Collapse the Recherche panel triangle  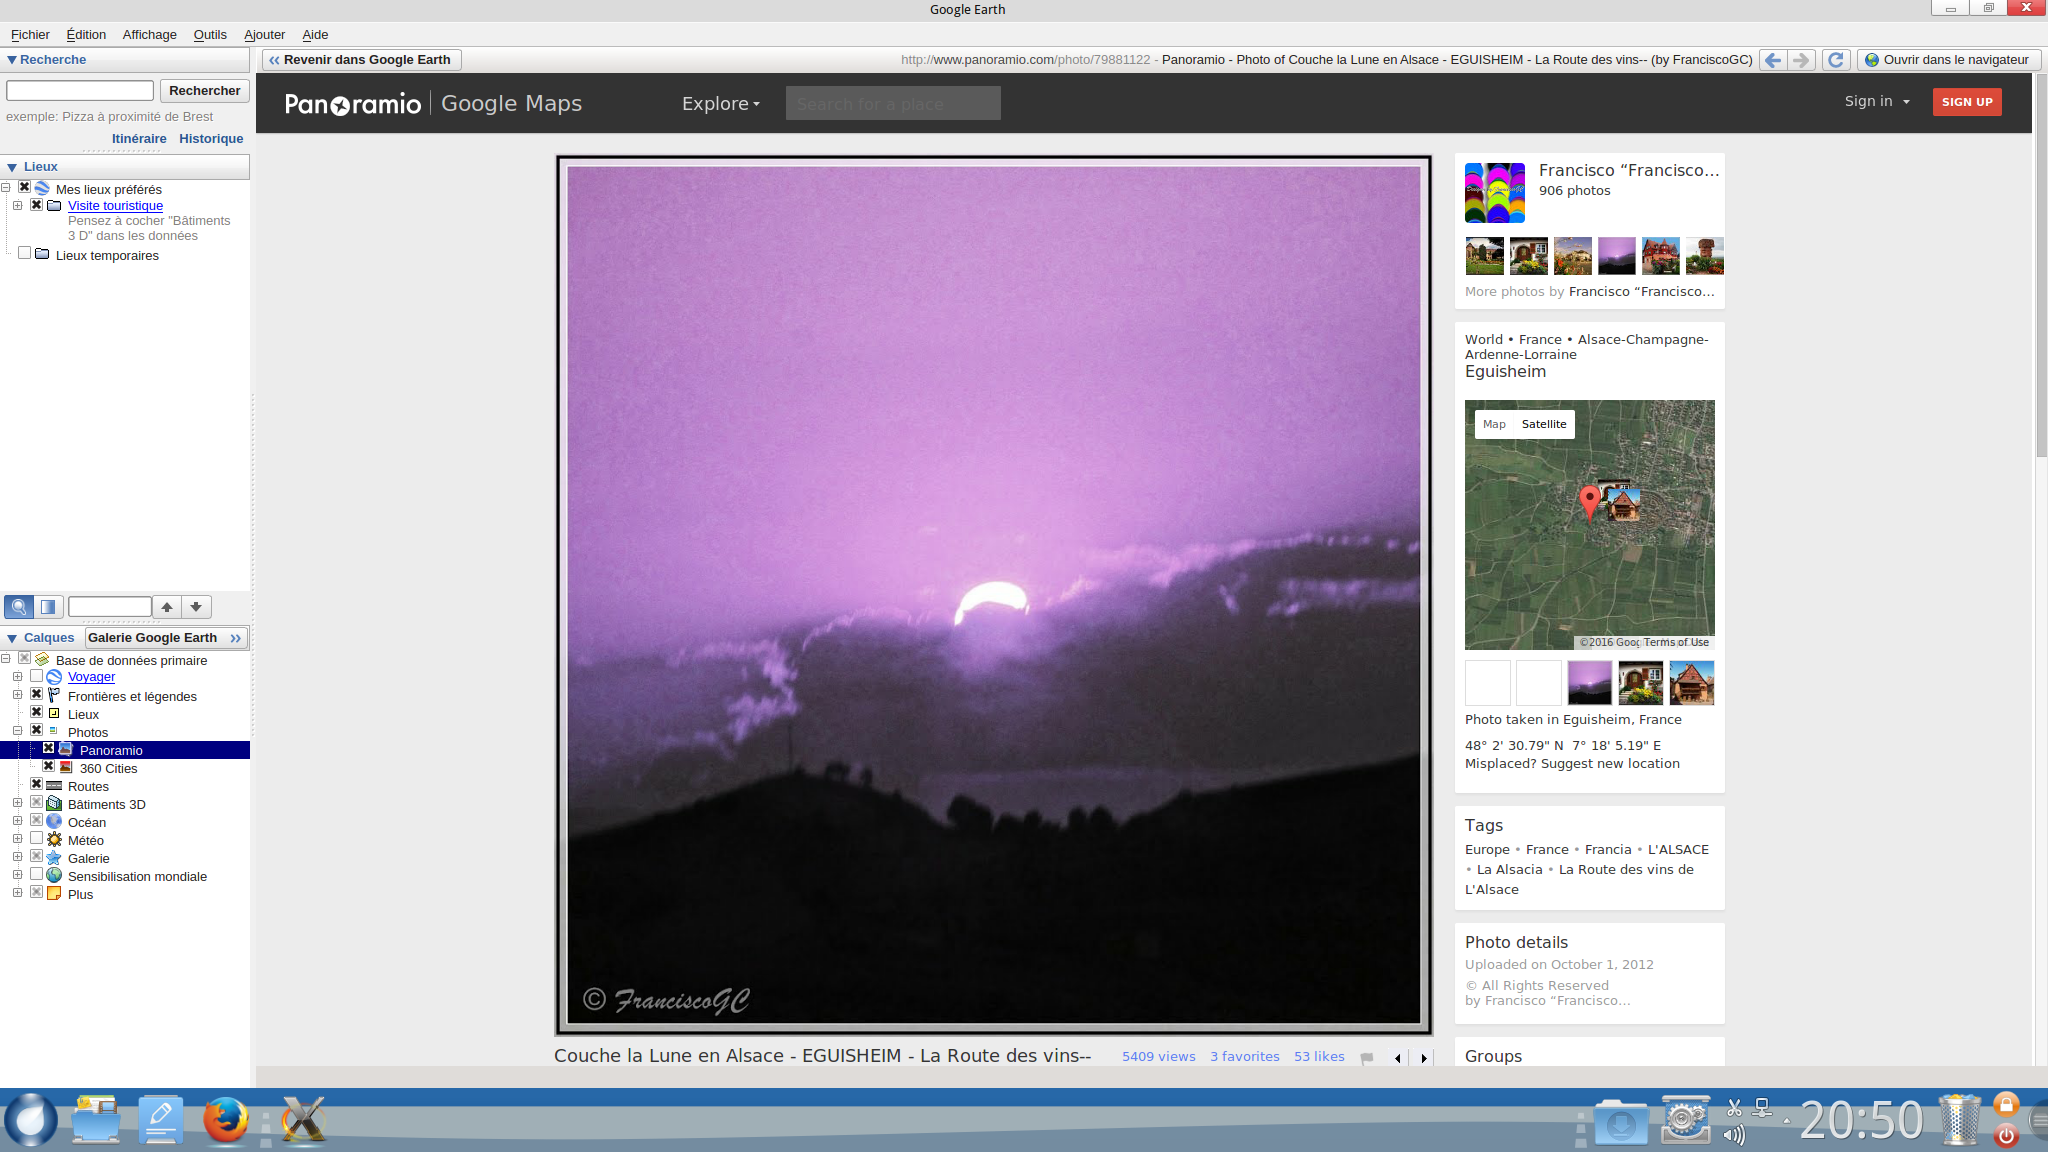point(11,60)
